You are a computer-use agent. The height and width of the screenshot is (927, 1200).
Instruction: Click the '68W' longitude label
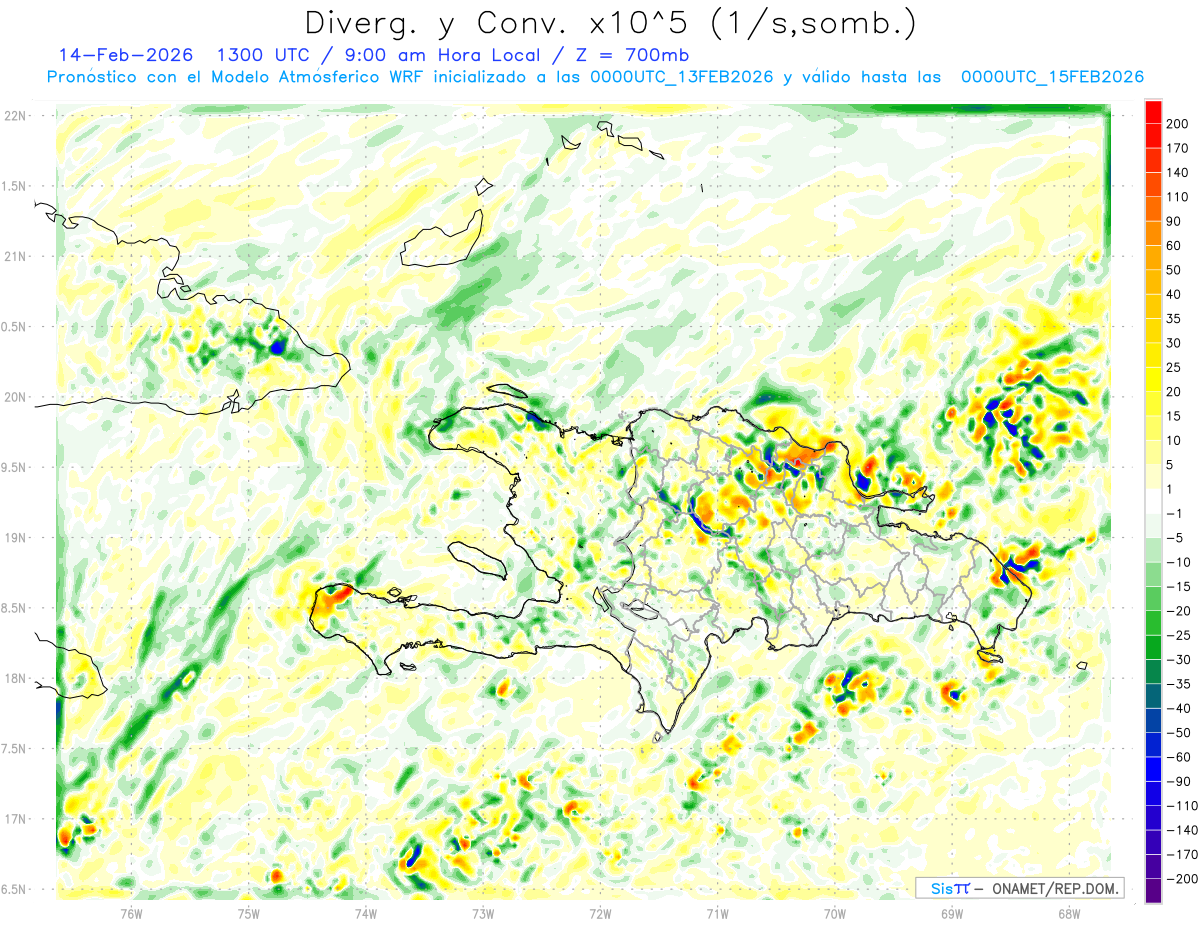[1069, 914]
